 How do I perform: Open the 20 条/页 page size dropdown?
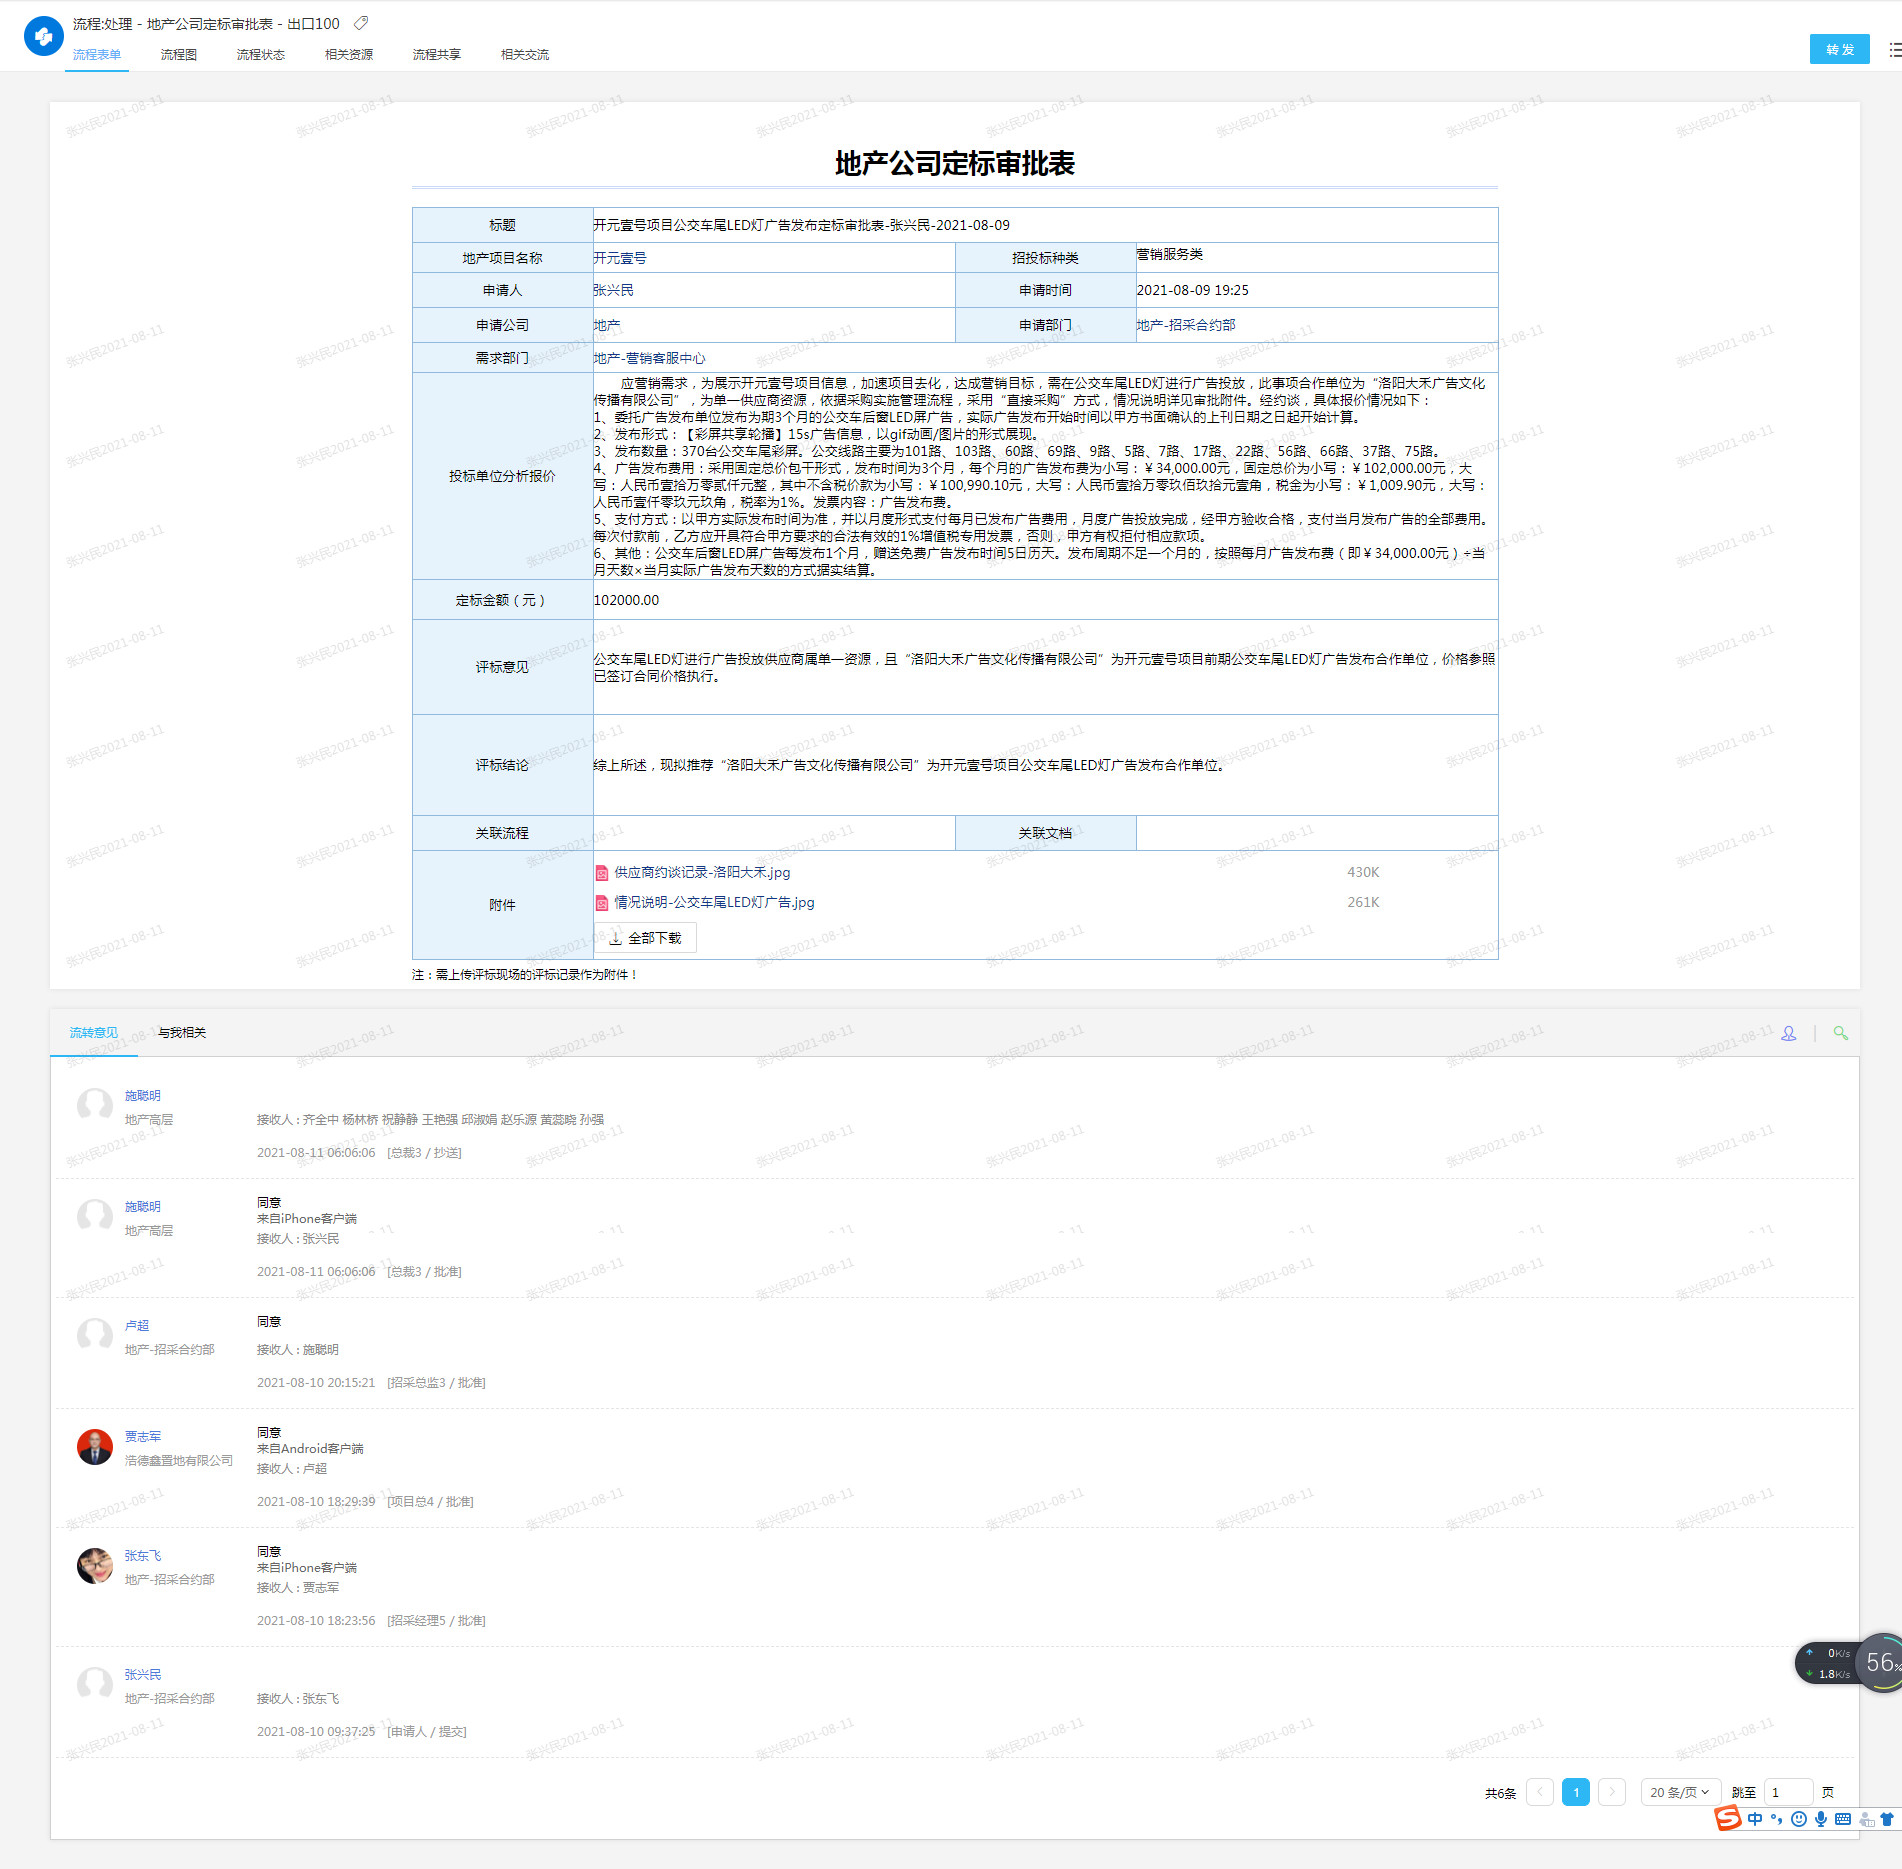pos(1679,1792)
